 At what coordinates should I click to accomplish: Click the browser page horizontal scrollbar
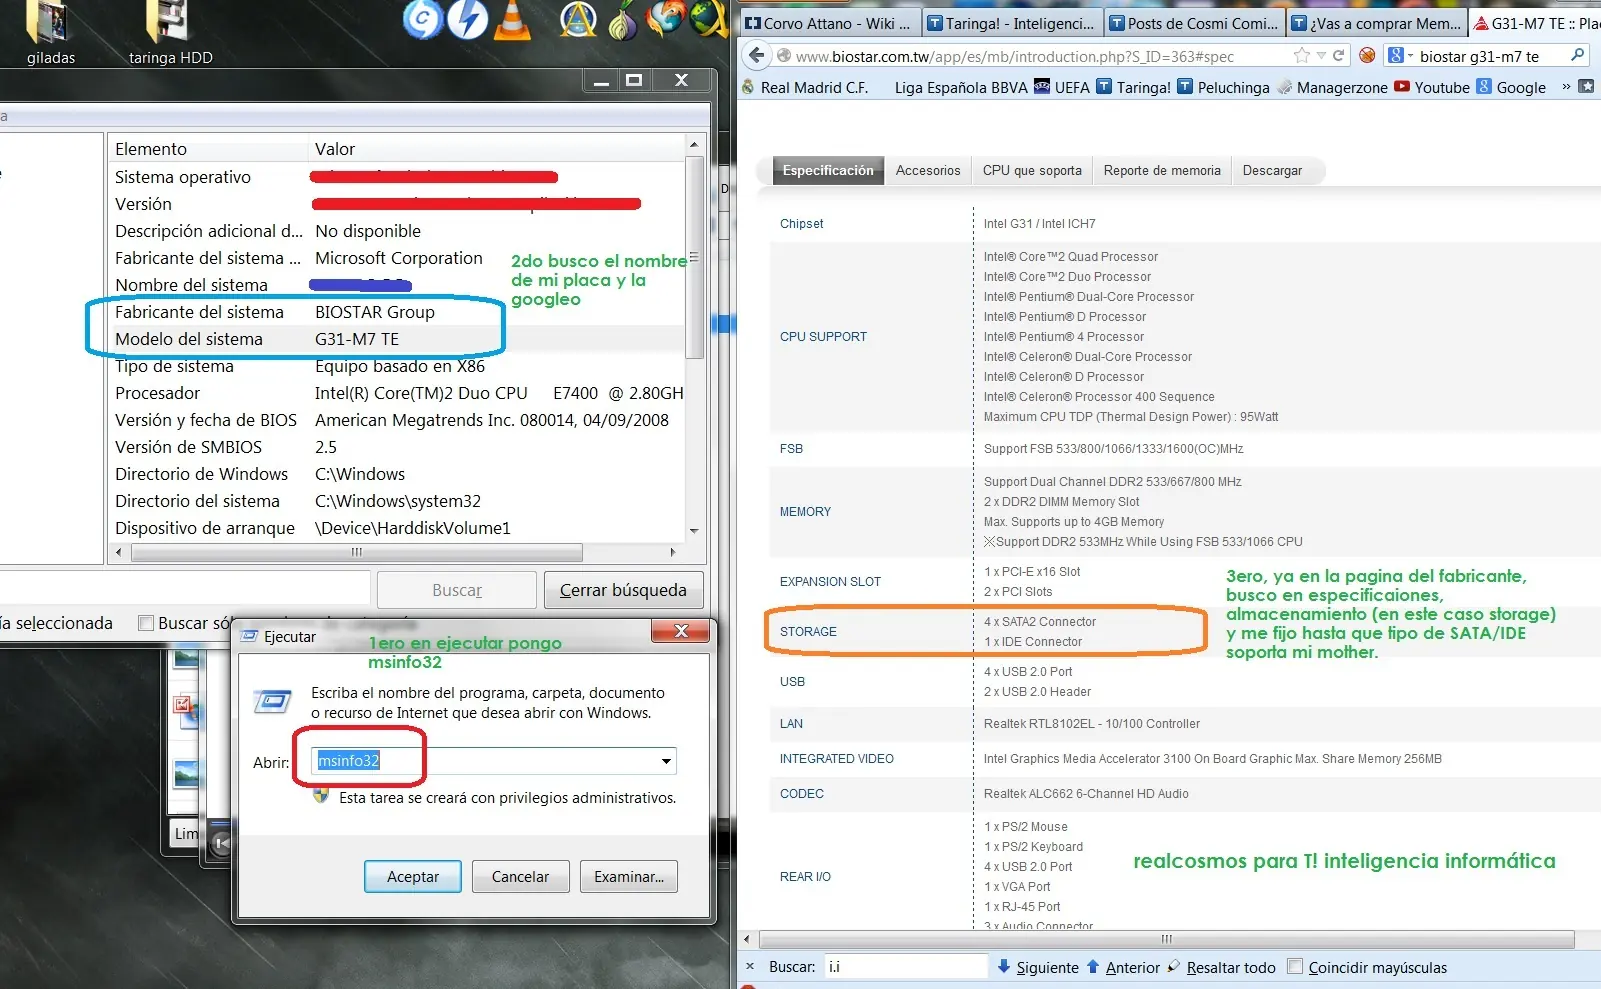1166,939
